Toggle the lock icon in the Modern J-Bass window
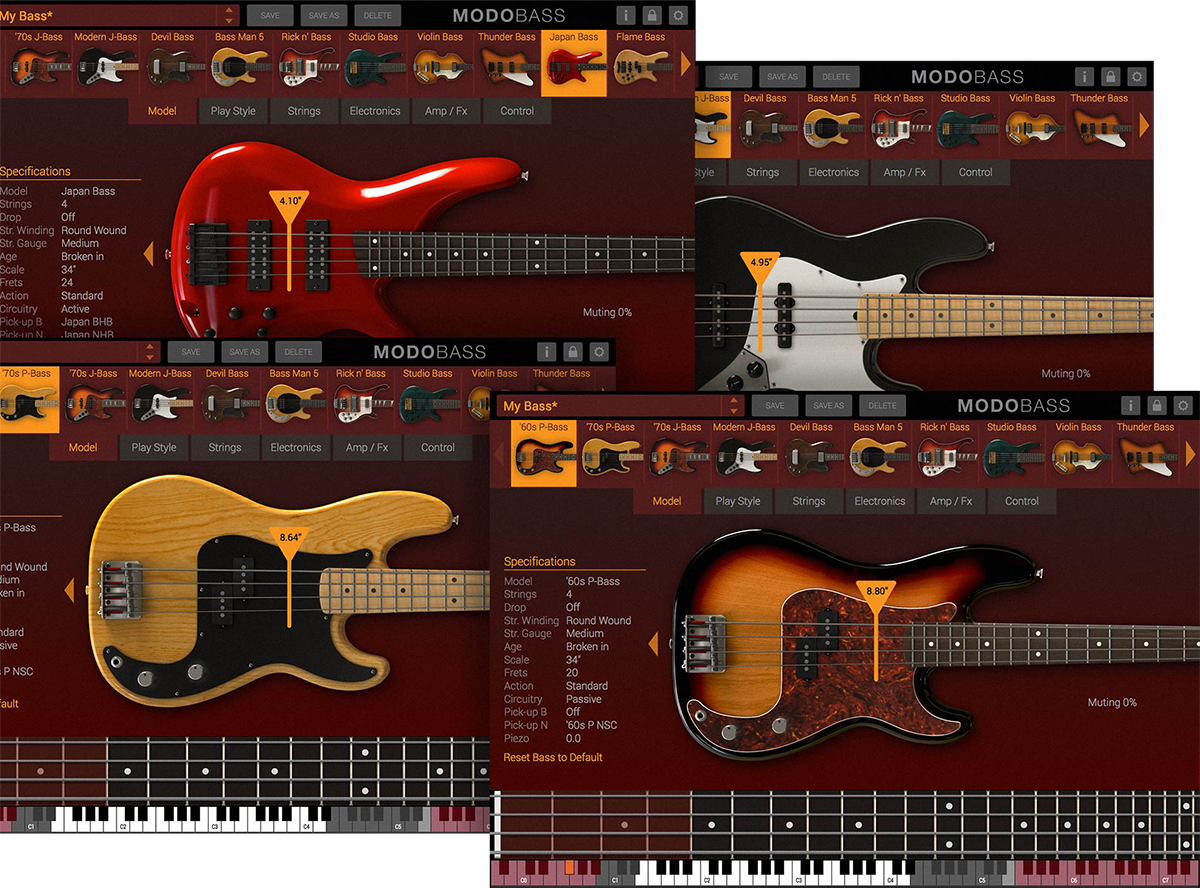 coord(1111,77)
